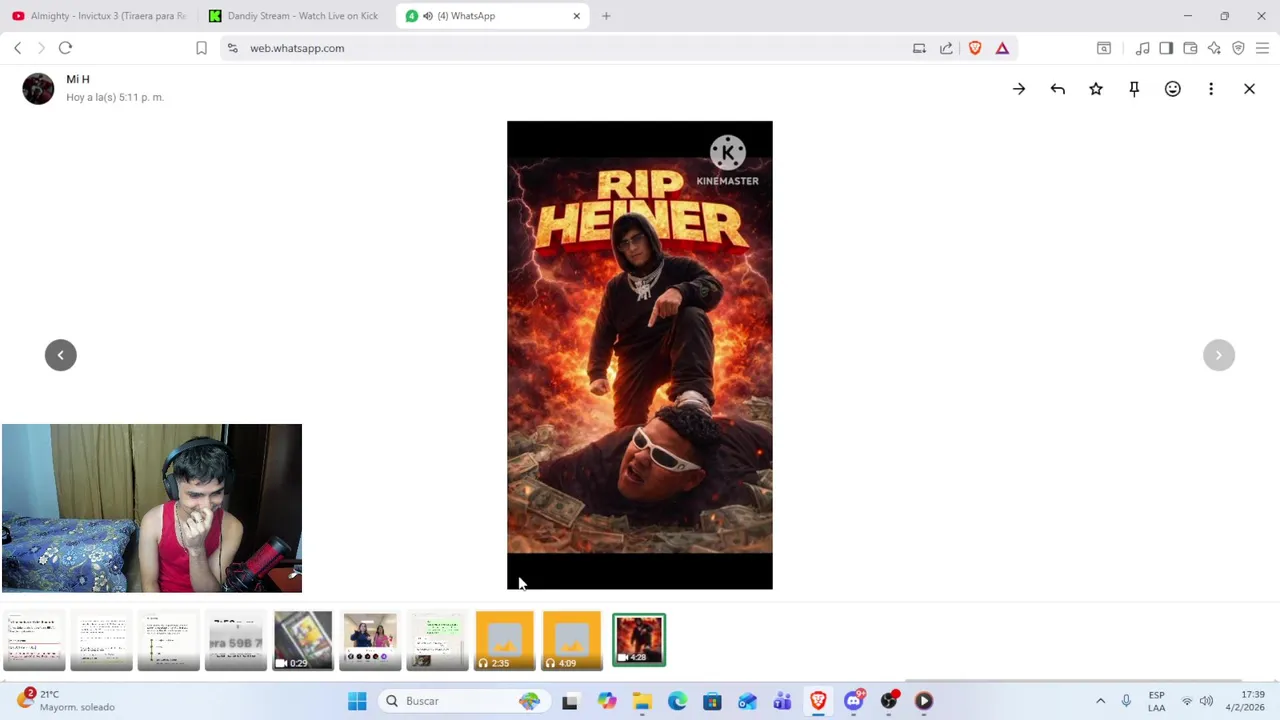This screenshot has width=1280, height=720.
Task: Open File Explorer from the taskbar
Action: click(x=642, y=701)
